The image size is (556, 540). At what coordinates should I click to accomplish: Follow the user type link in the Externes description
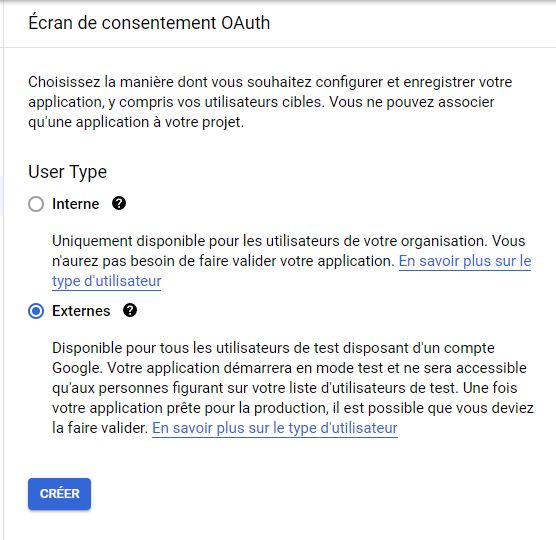(x=275, y=428)
